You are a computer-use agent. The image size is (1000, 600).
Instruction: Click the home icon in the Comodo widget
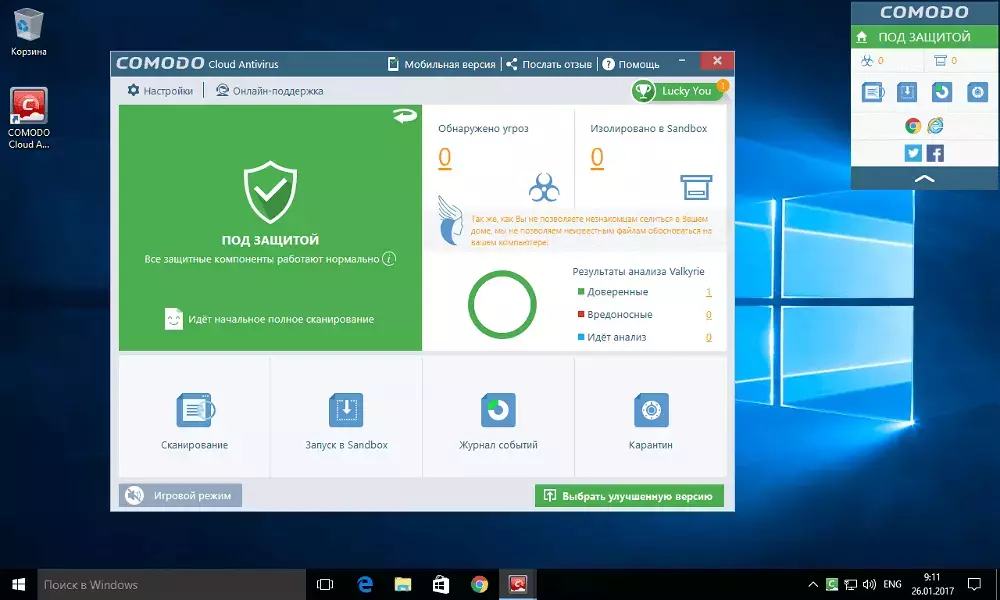pyautogui.click(x=862, y=37)
